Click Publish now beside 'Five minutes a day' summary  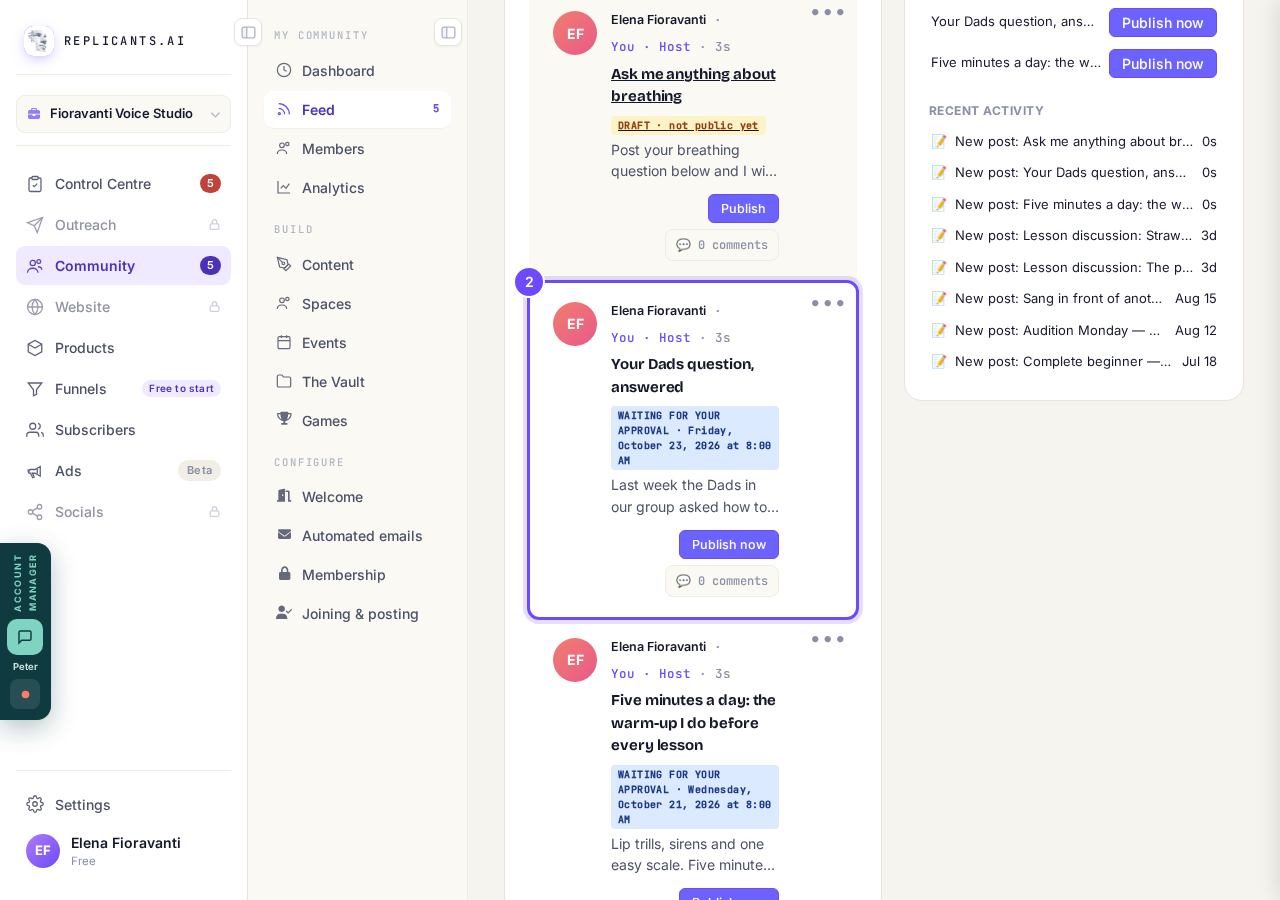pyautogui.click(x=1163, y=63)
